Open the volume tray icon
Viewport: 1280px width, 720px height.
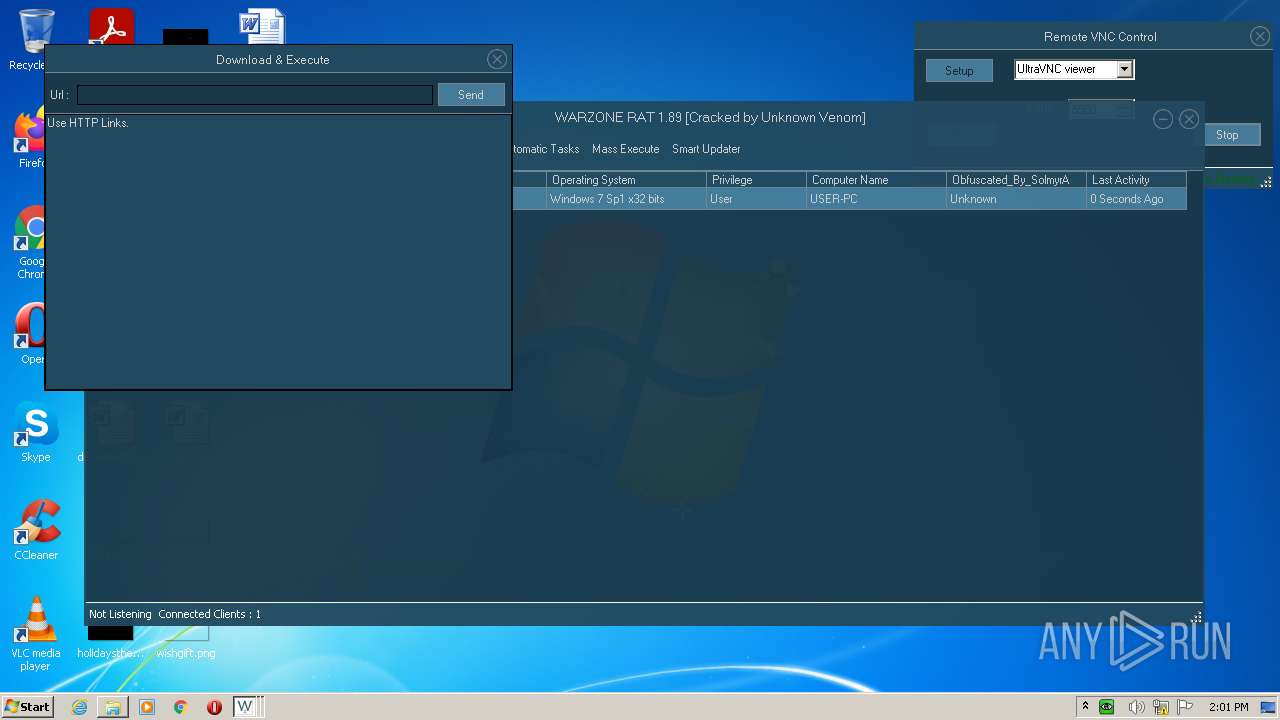1136,707
